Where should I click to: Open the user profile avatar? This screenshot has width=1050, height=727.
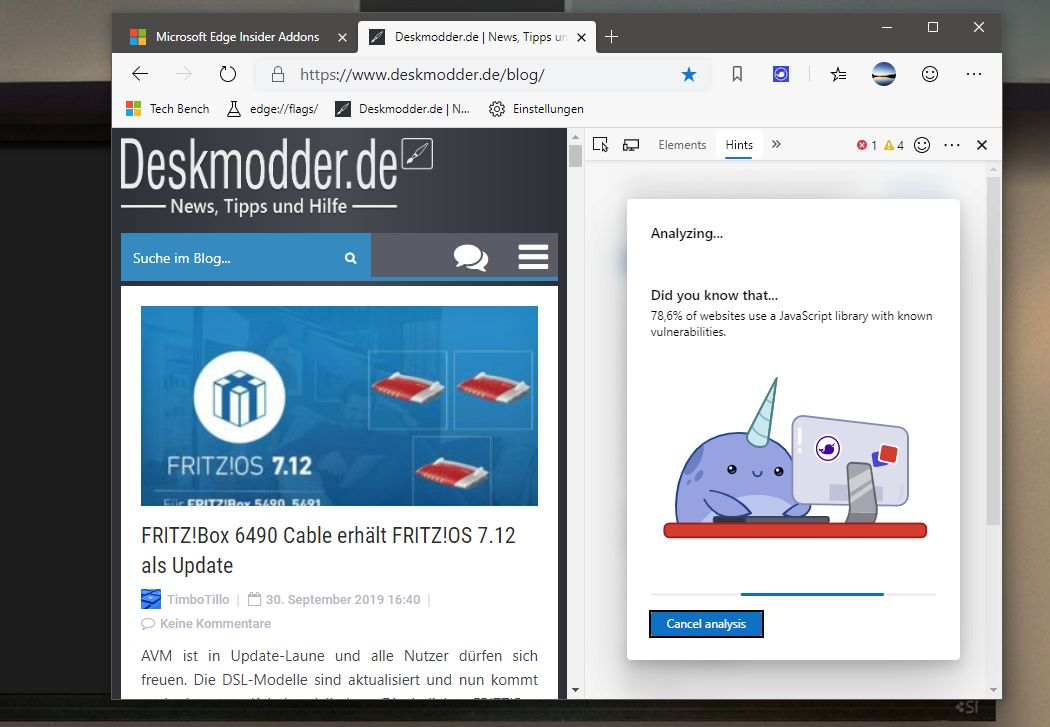point(884,74)
